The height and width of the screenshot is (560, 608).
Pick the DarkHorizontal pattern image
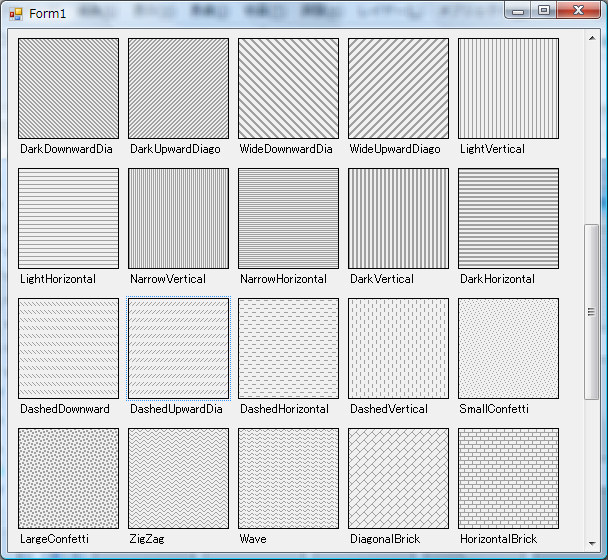[x=508, y=218]
